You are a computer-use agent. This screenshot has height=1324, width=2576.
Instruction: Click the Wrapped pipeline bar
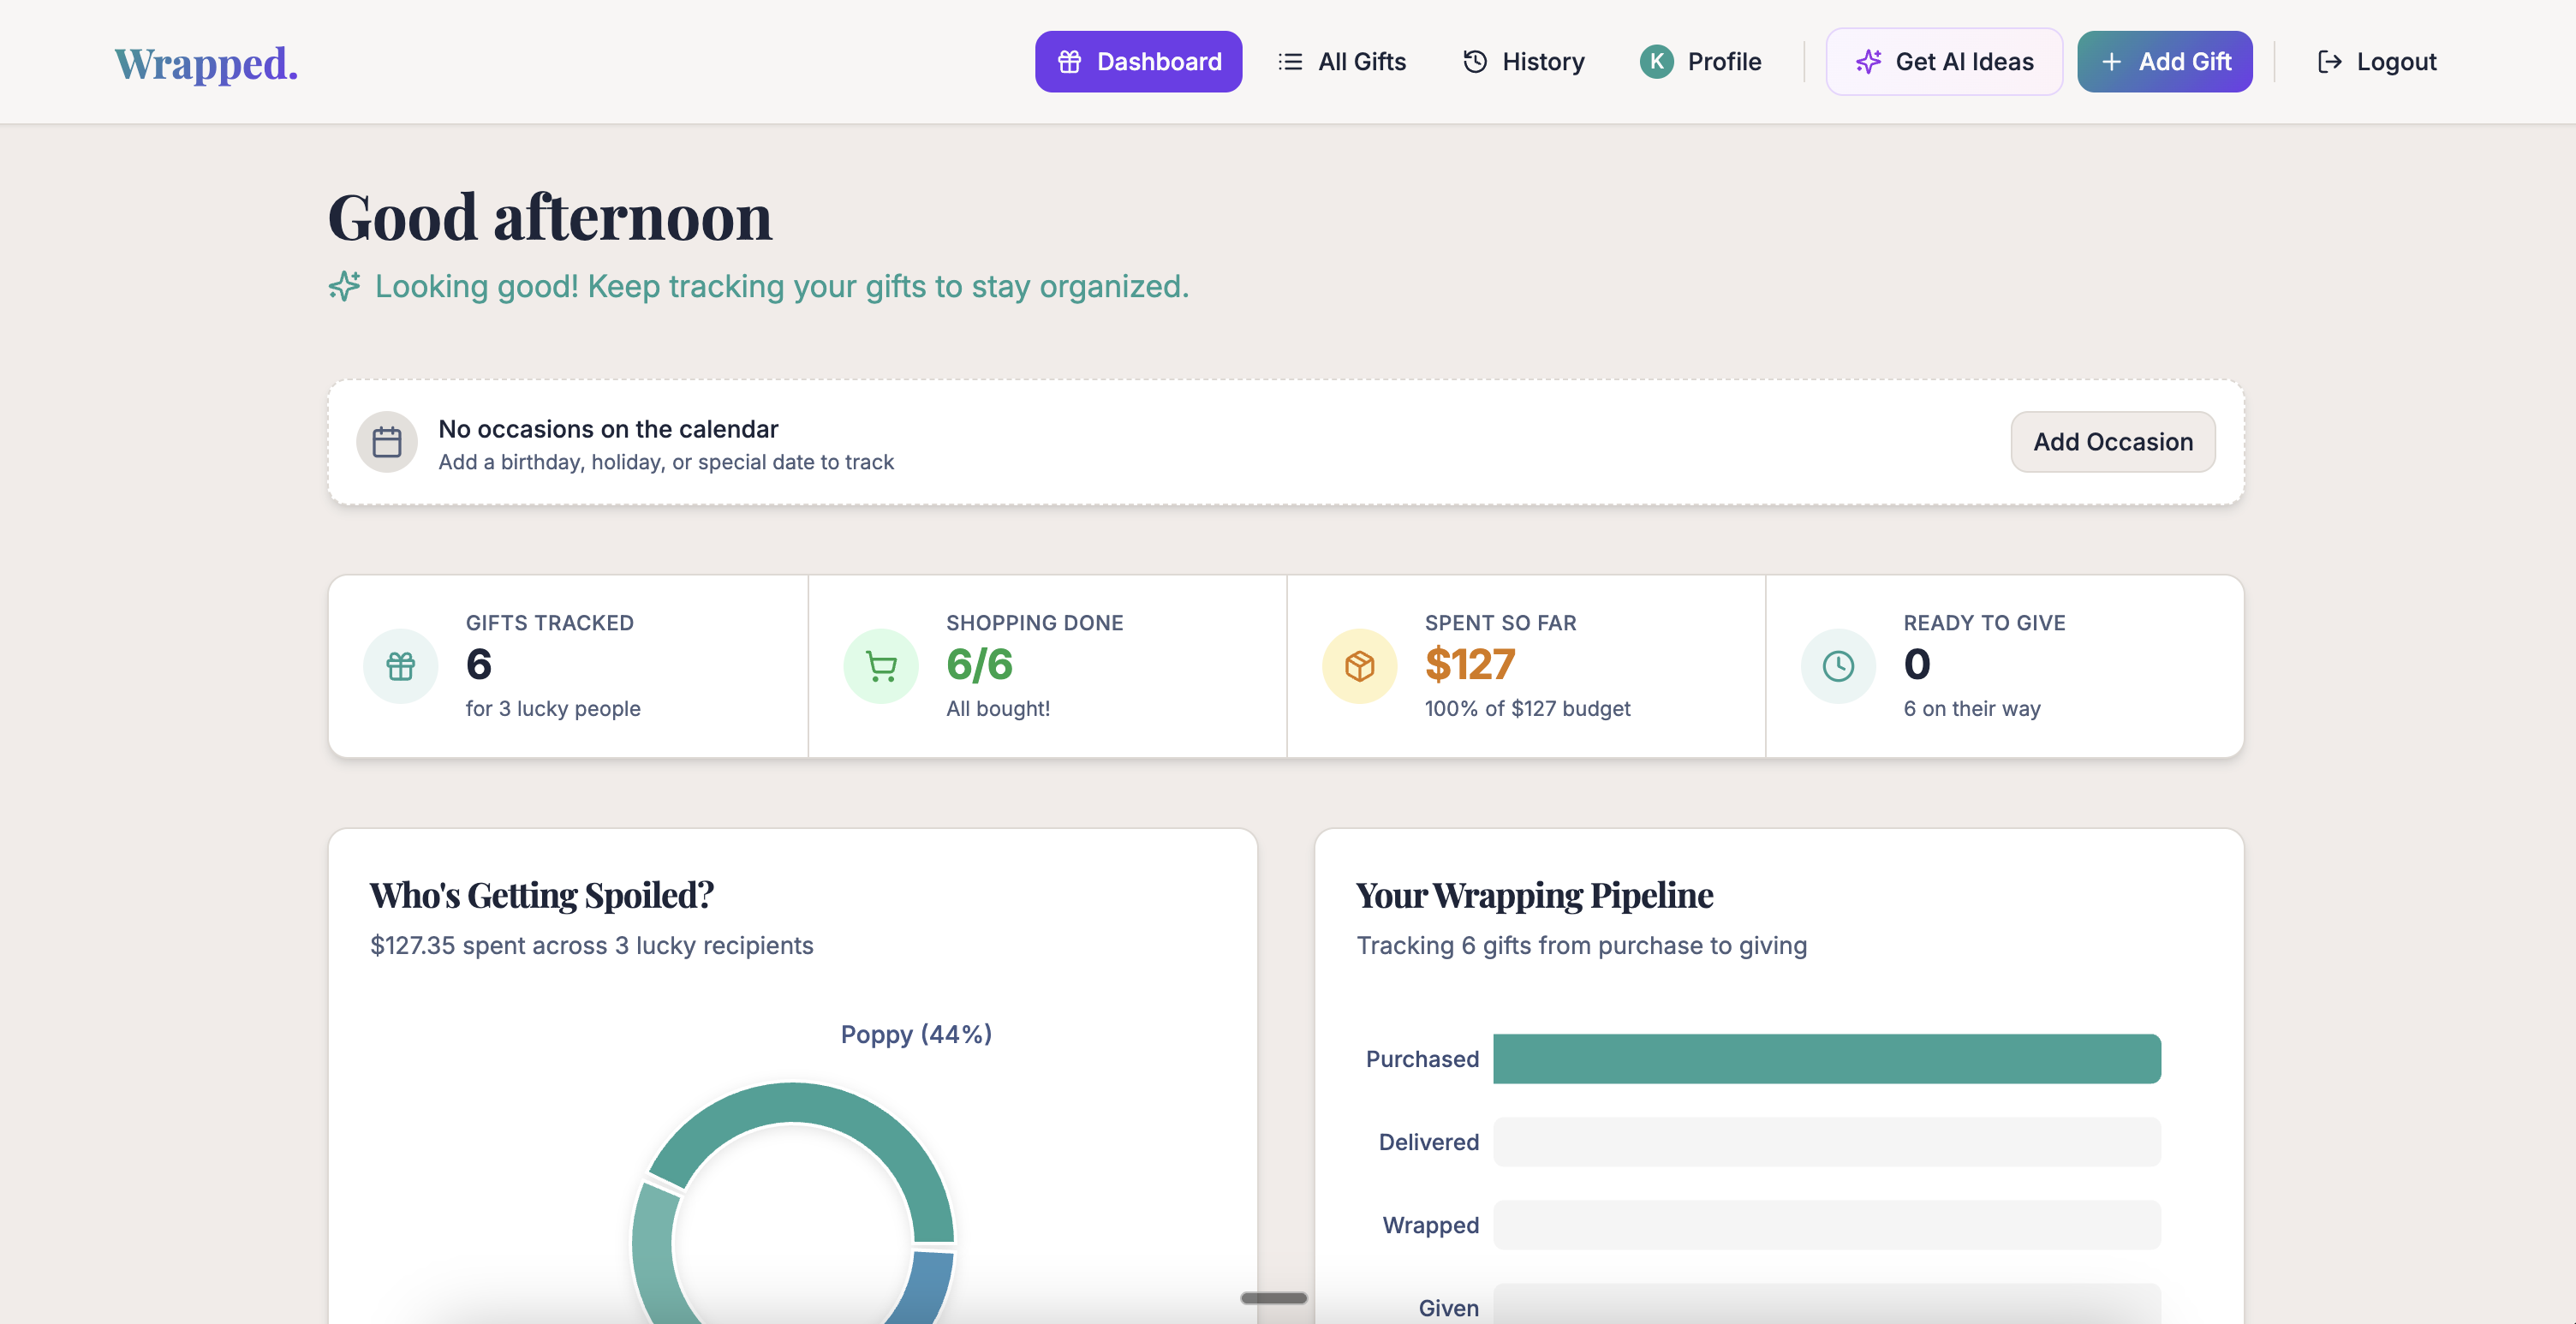[1826, 1225]
